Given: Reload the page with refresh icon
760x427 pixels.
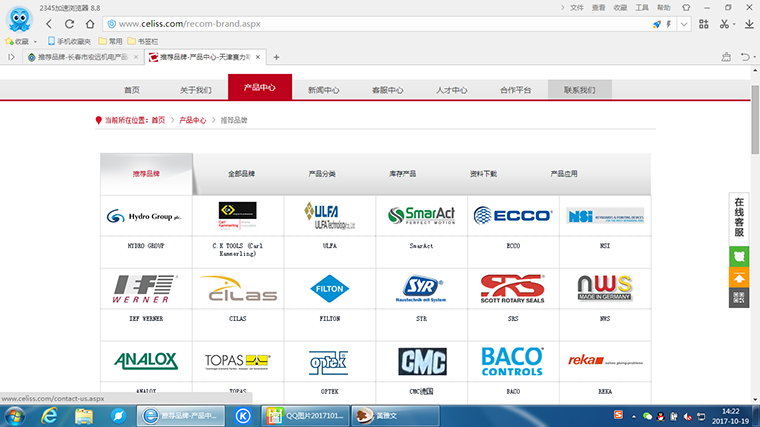Looking at the screenshot, I should (69, 24).
